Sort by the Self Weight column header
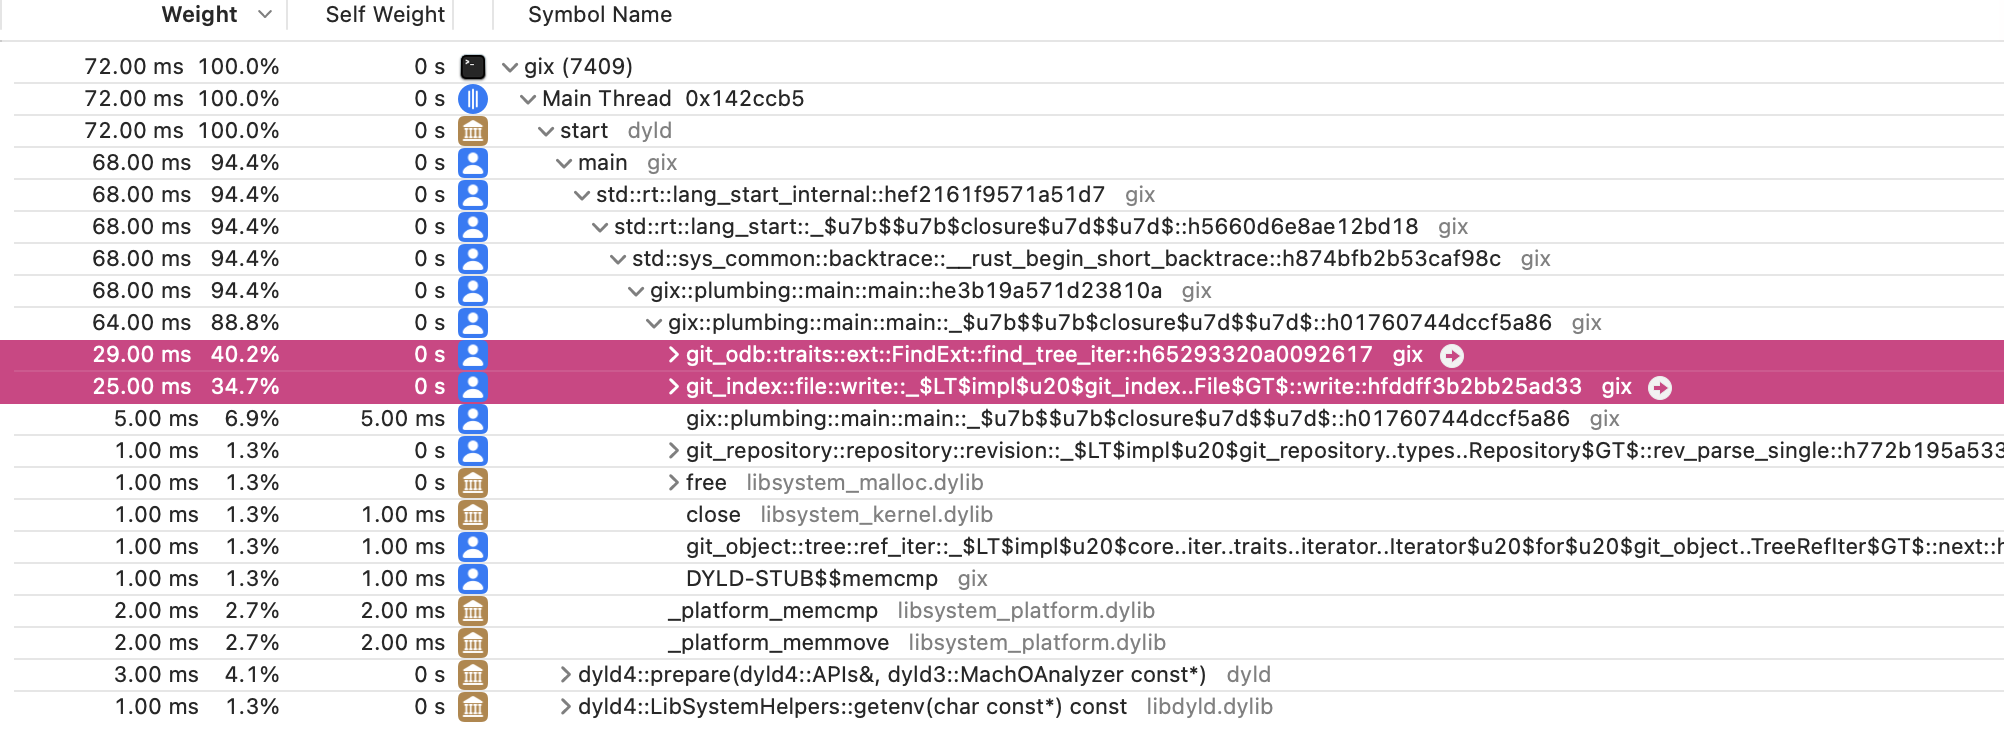Viewport: 2004px width, 730px height. [x=385, y=15]
